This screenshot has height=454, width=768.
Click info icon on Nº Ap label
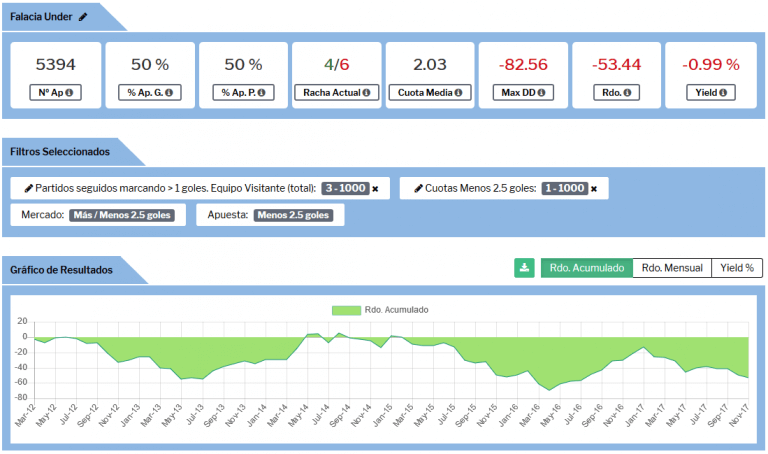click(x=70, y=94)
